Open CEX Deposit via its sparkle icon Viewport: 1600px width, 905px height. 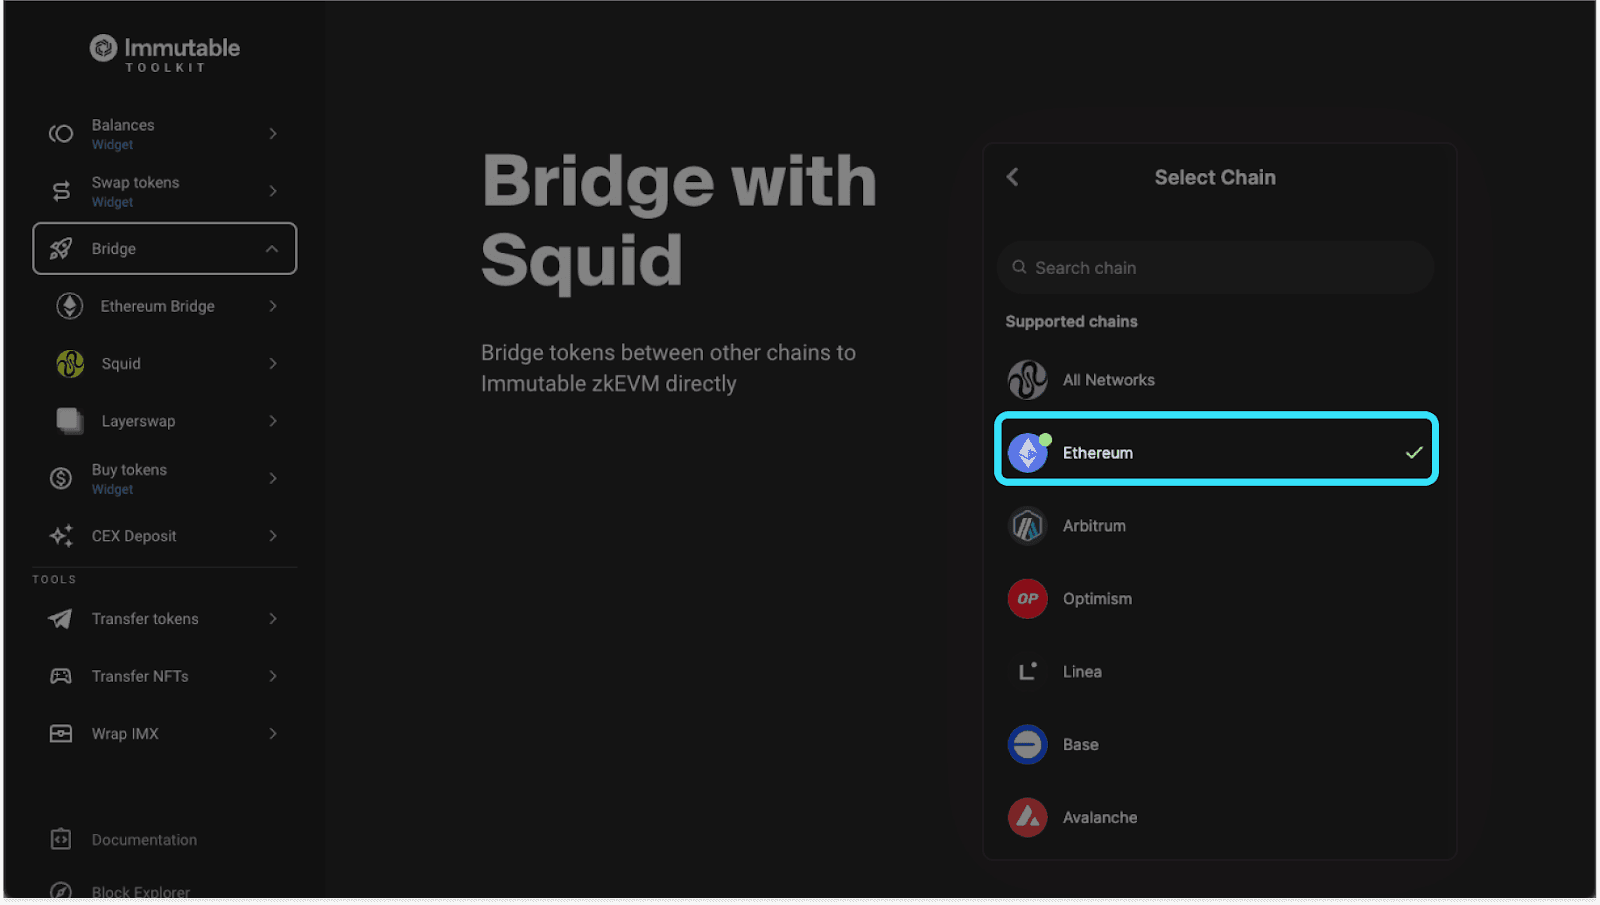coord(60,536)
